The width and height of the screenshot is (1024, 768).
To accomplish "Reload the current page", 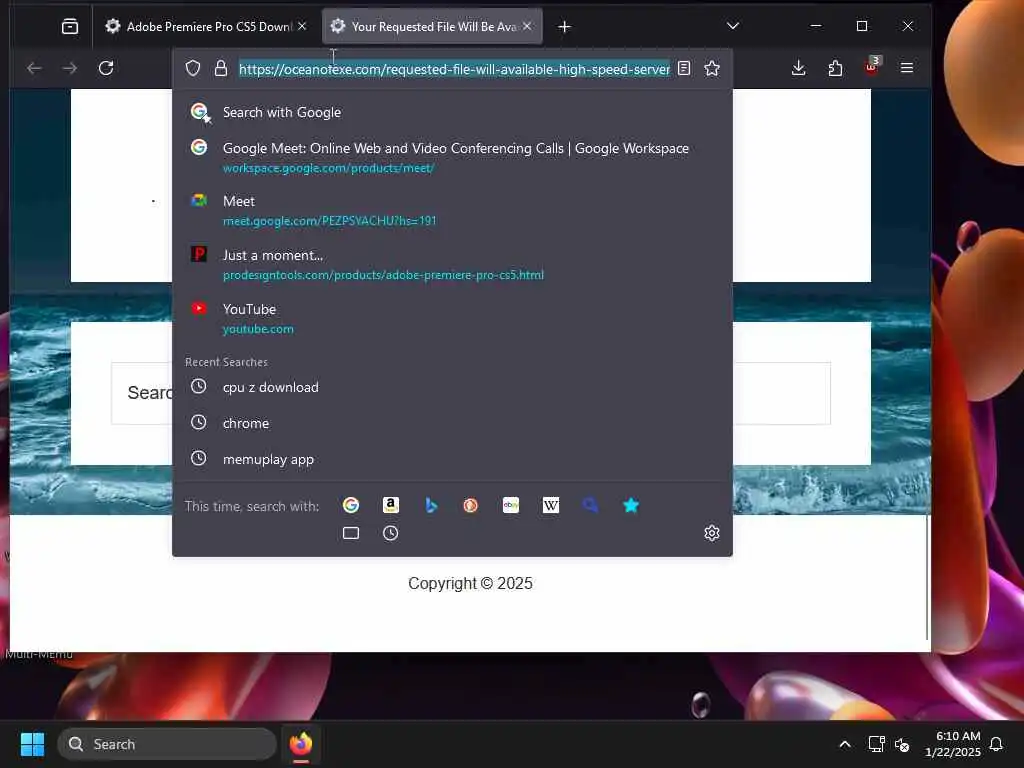I will (106, 68).
